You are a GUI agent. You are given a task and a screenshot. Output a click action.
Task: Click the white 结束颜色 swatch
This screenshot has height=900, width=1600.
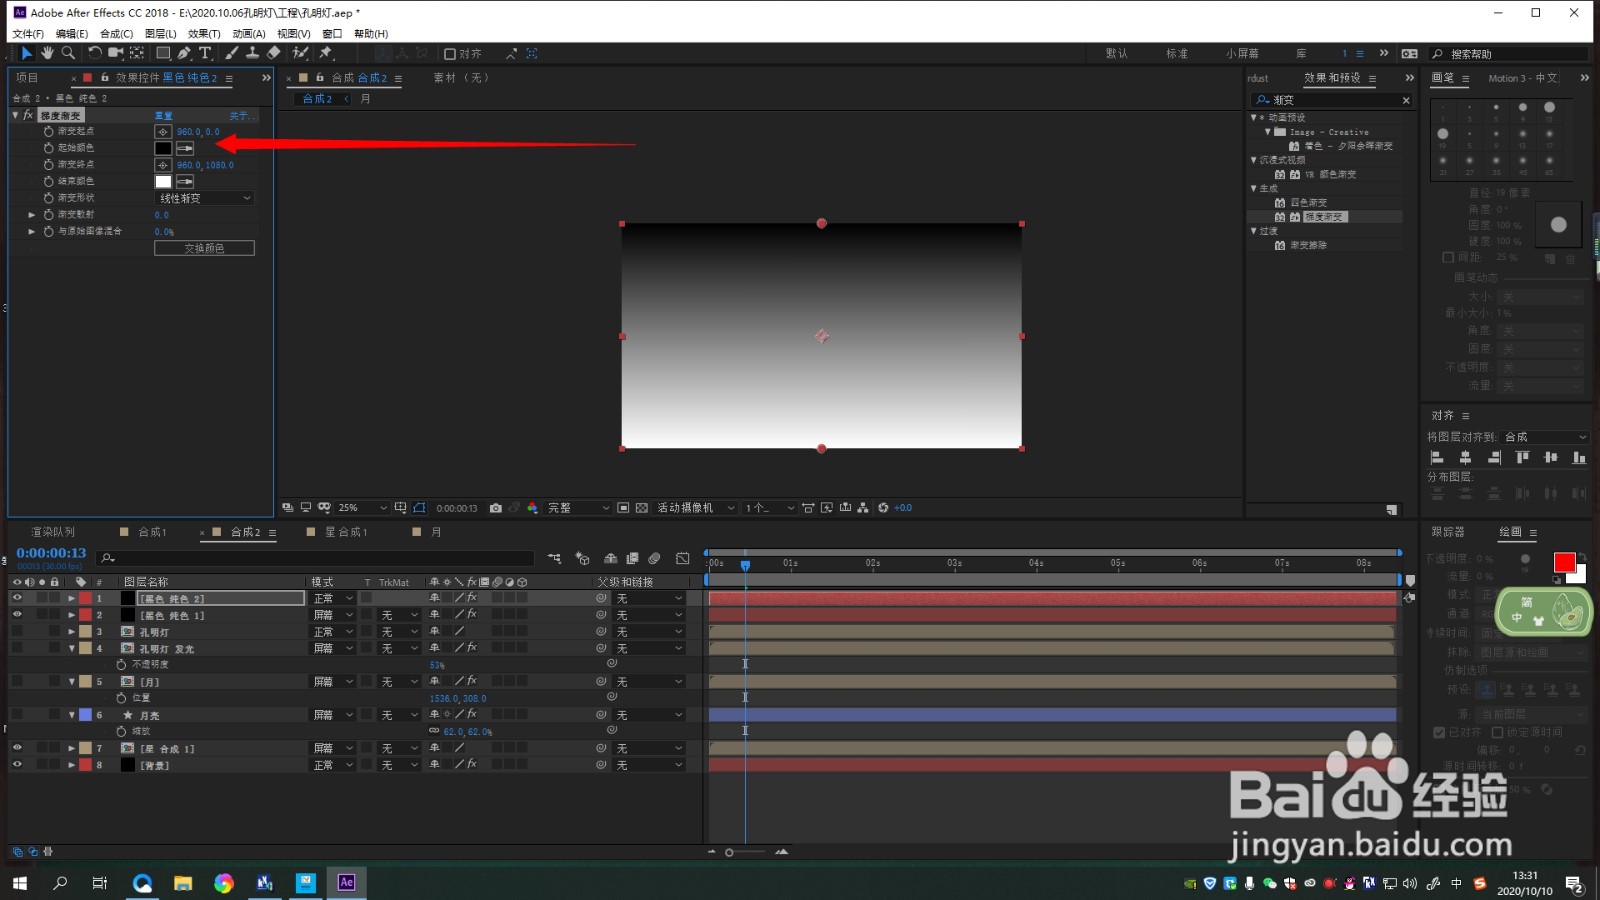[x=163, y=182]
